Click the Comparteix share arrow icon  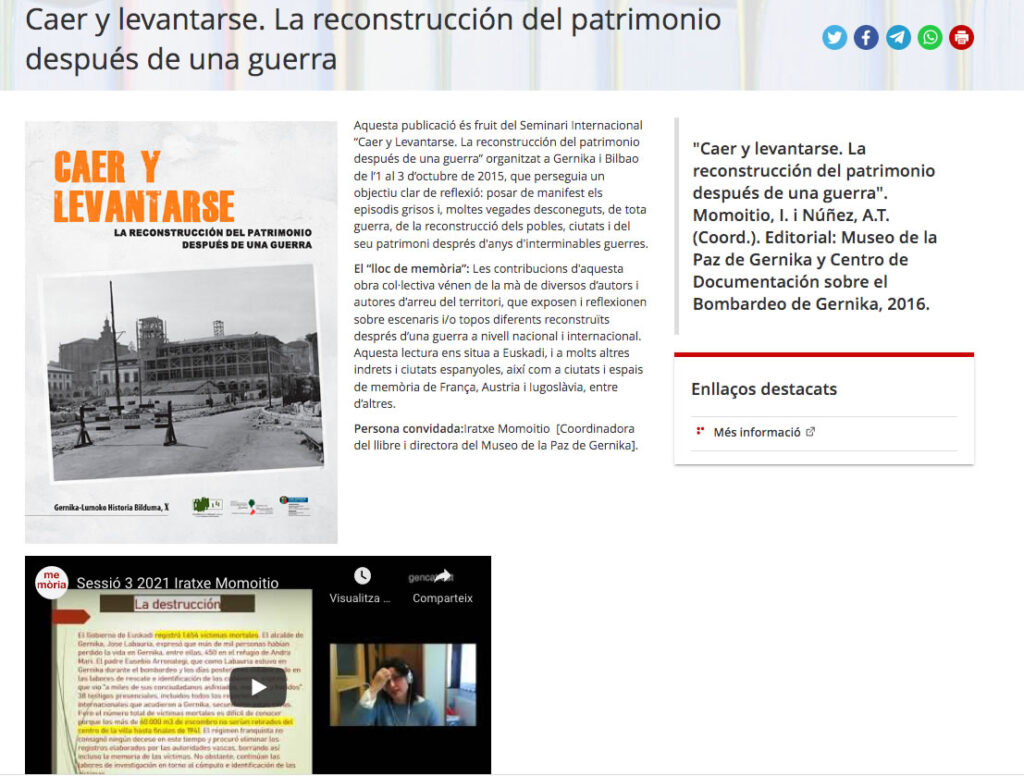click(x=442, y=577)
